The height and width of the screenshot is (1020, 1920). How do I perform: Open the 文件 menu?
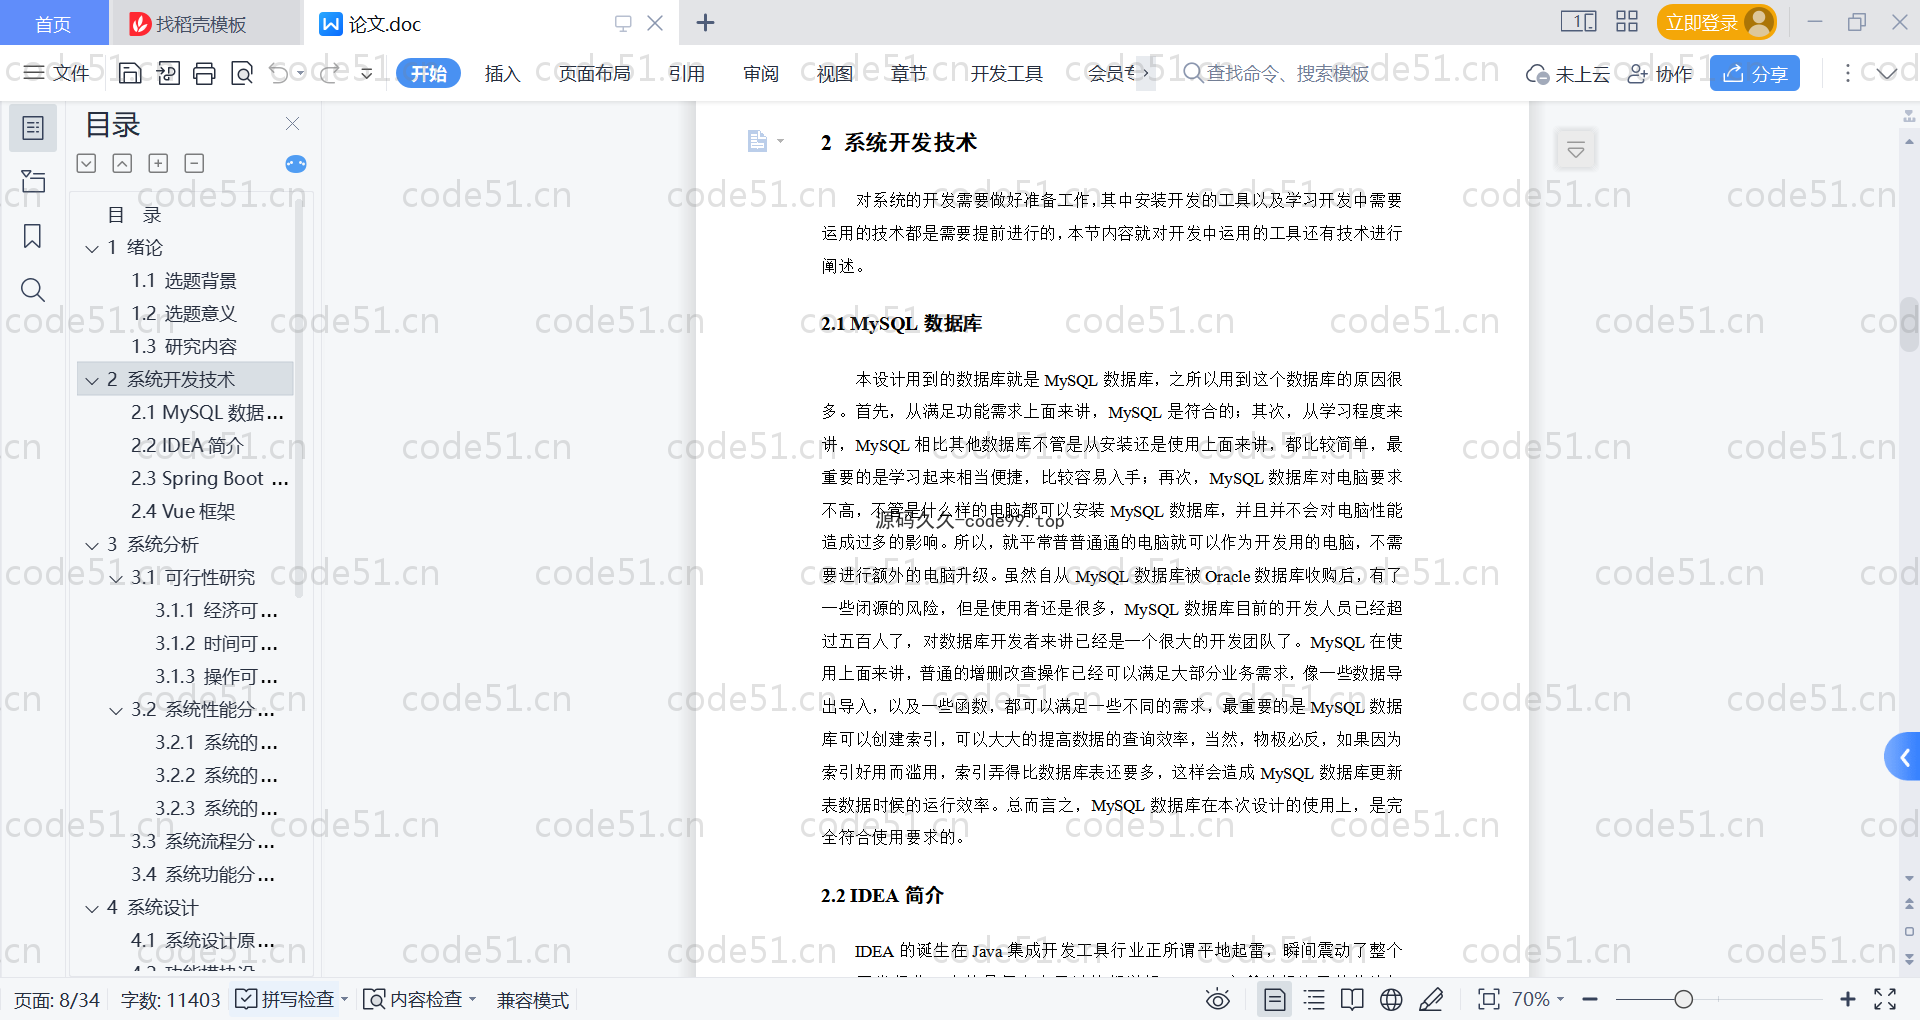coord(57,73)
